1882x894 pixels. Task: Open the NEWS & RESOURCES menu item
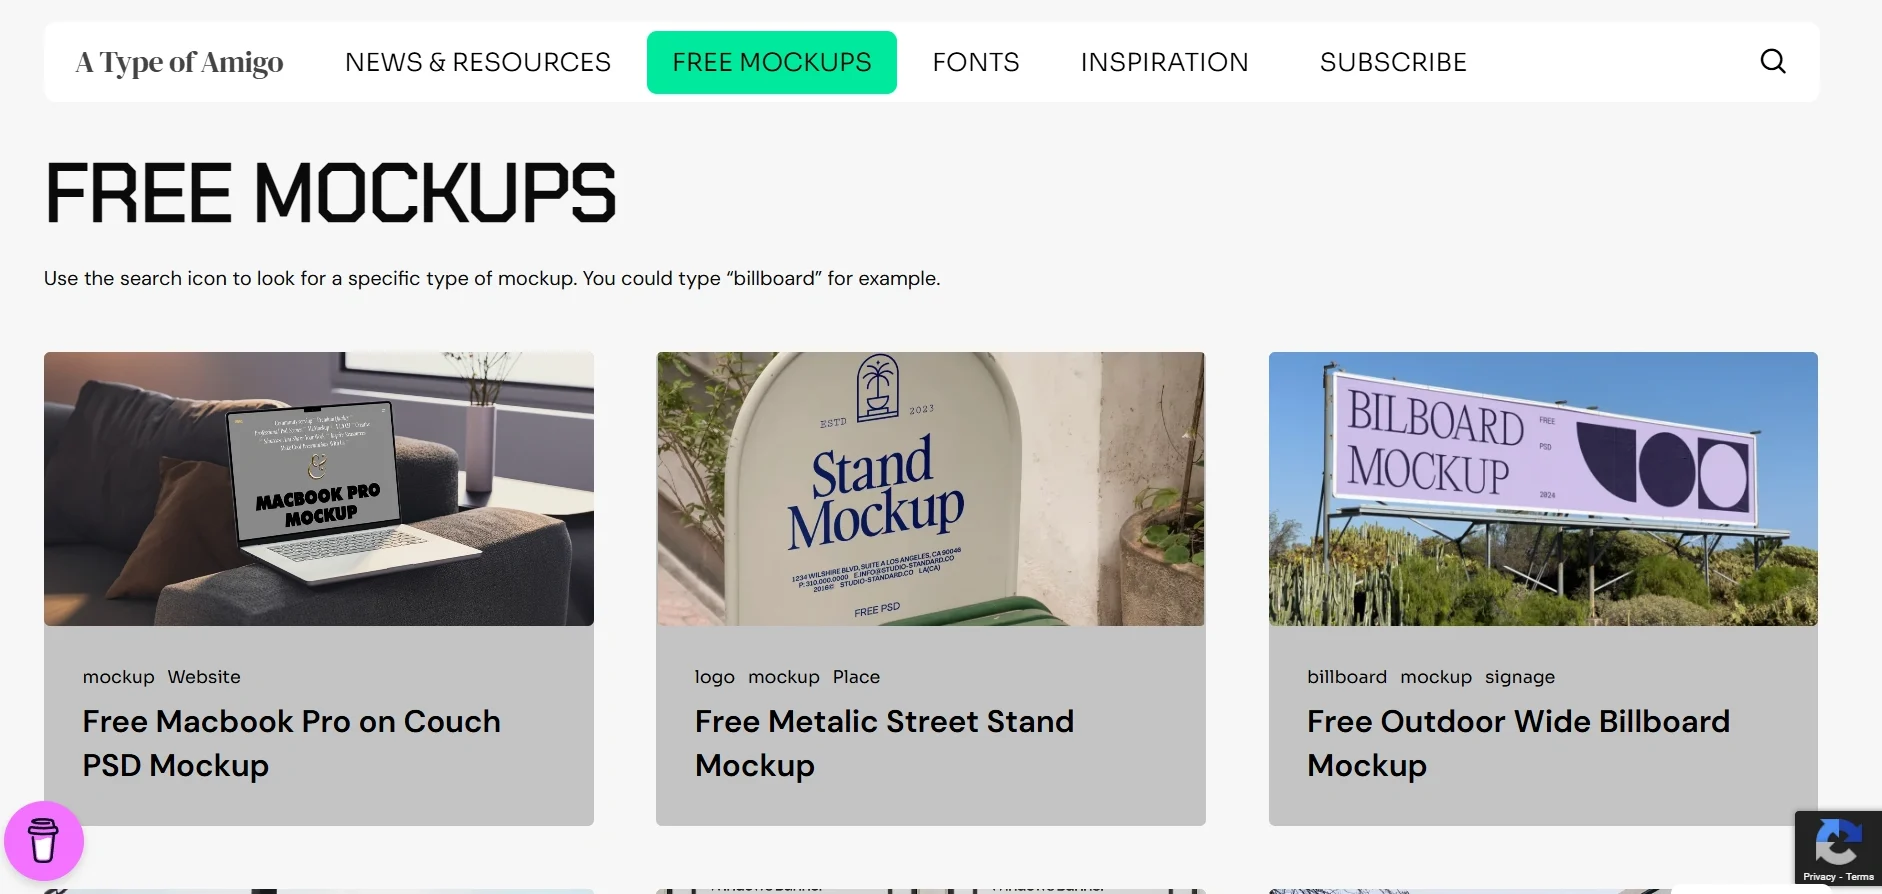point(477,61)
